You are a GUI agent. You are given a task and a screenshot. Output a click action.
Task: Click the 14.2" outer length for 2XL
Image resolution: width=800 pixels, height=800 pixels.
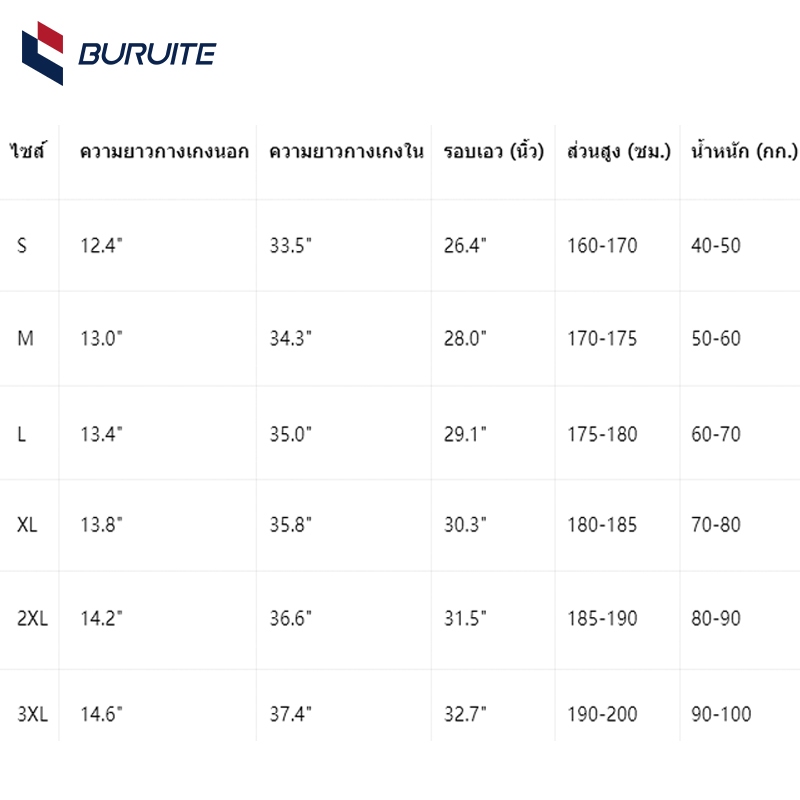(x=101, y=618)
